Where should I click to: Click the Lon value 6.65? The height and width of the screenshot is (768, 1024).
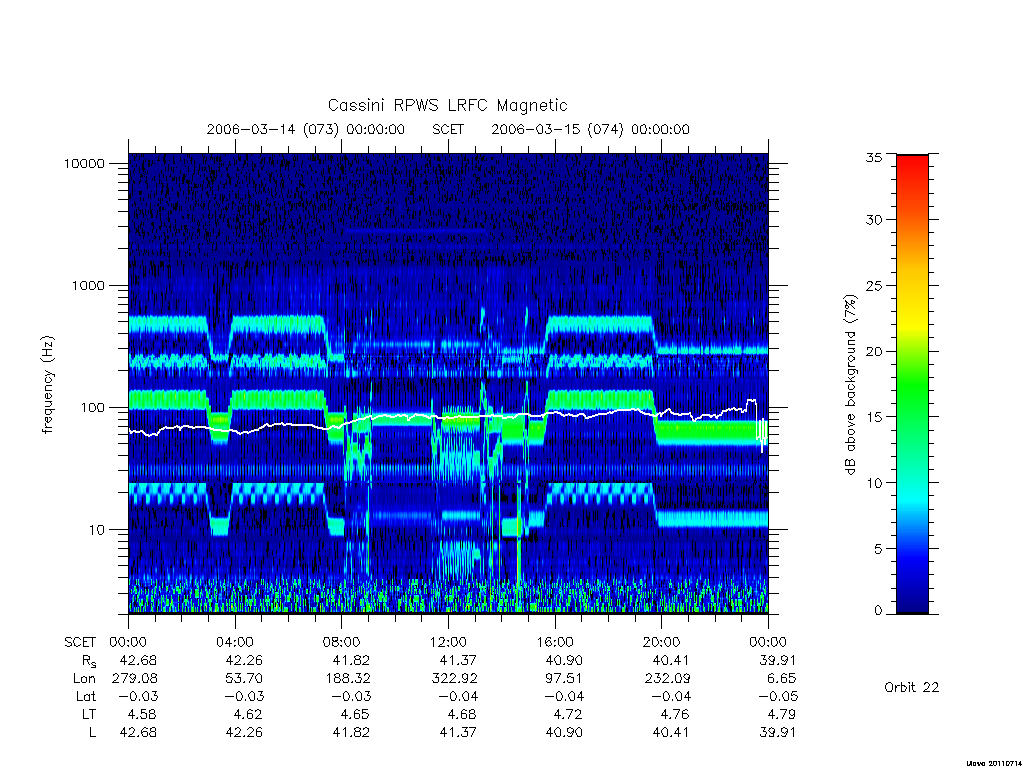(x=782, y=679)
